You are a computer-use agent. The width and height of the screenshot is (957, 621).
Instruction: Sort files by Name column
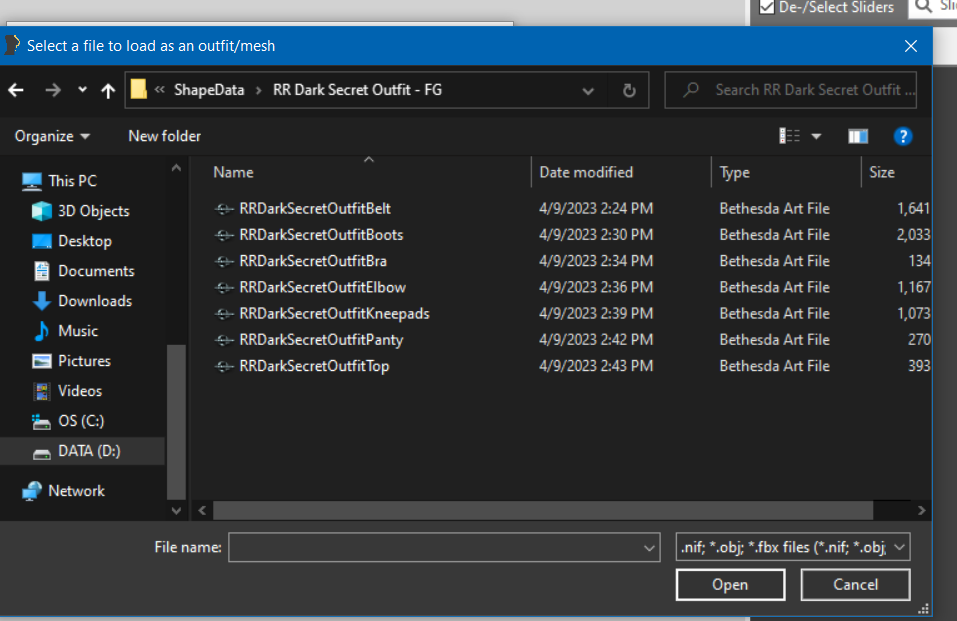pyautogui.click(x=233, y=173)
